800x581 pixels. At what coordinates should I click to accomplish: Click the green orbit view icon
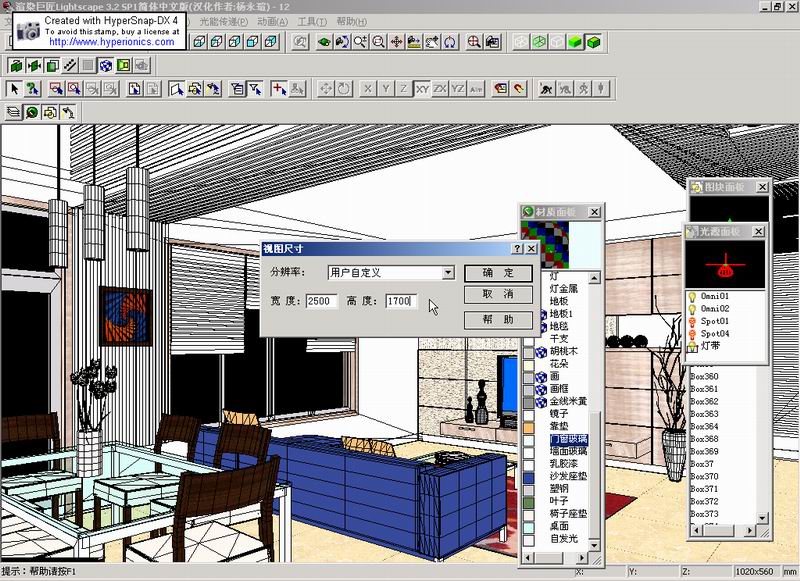[x=324, y=42]
